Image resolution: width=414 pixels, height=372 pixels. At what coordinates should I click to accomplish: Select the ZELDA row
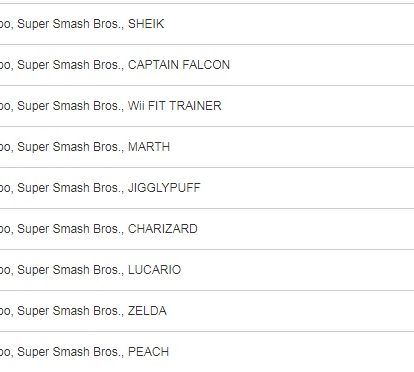click(207, 311)
